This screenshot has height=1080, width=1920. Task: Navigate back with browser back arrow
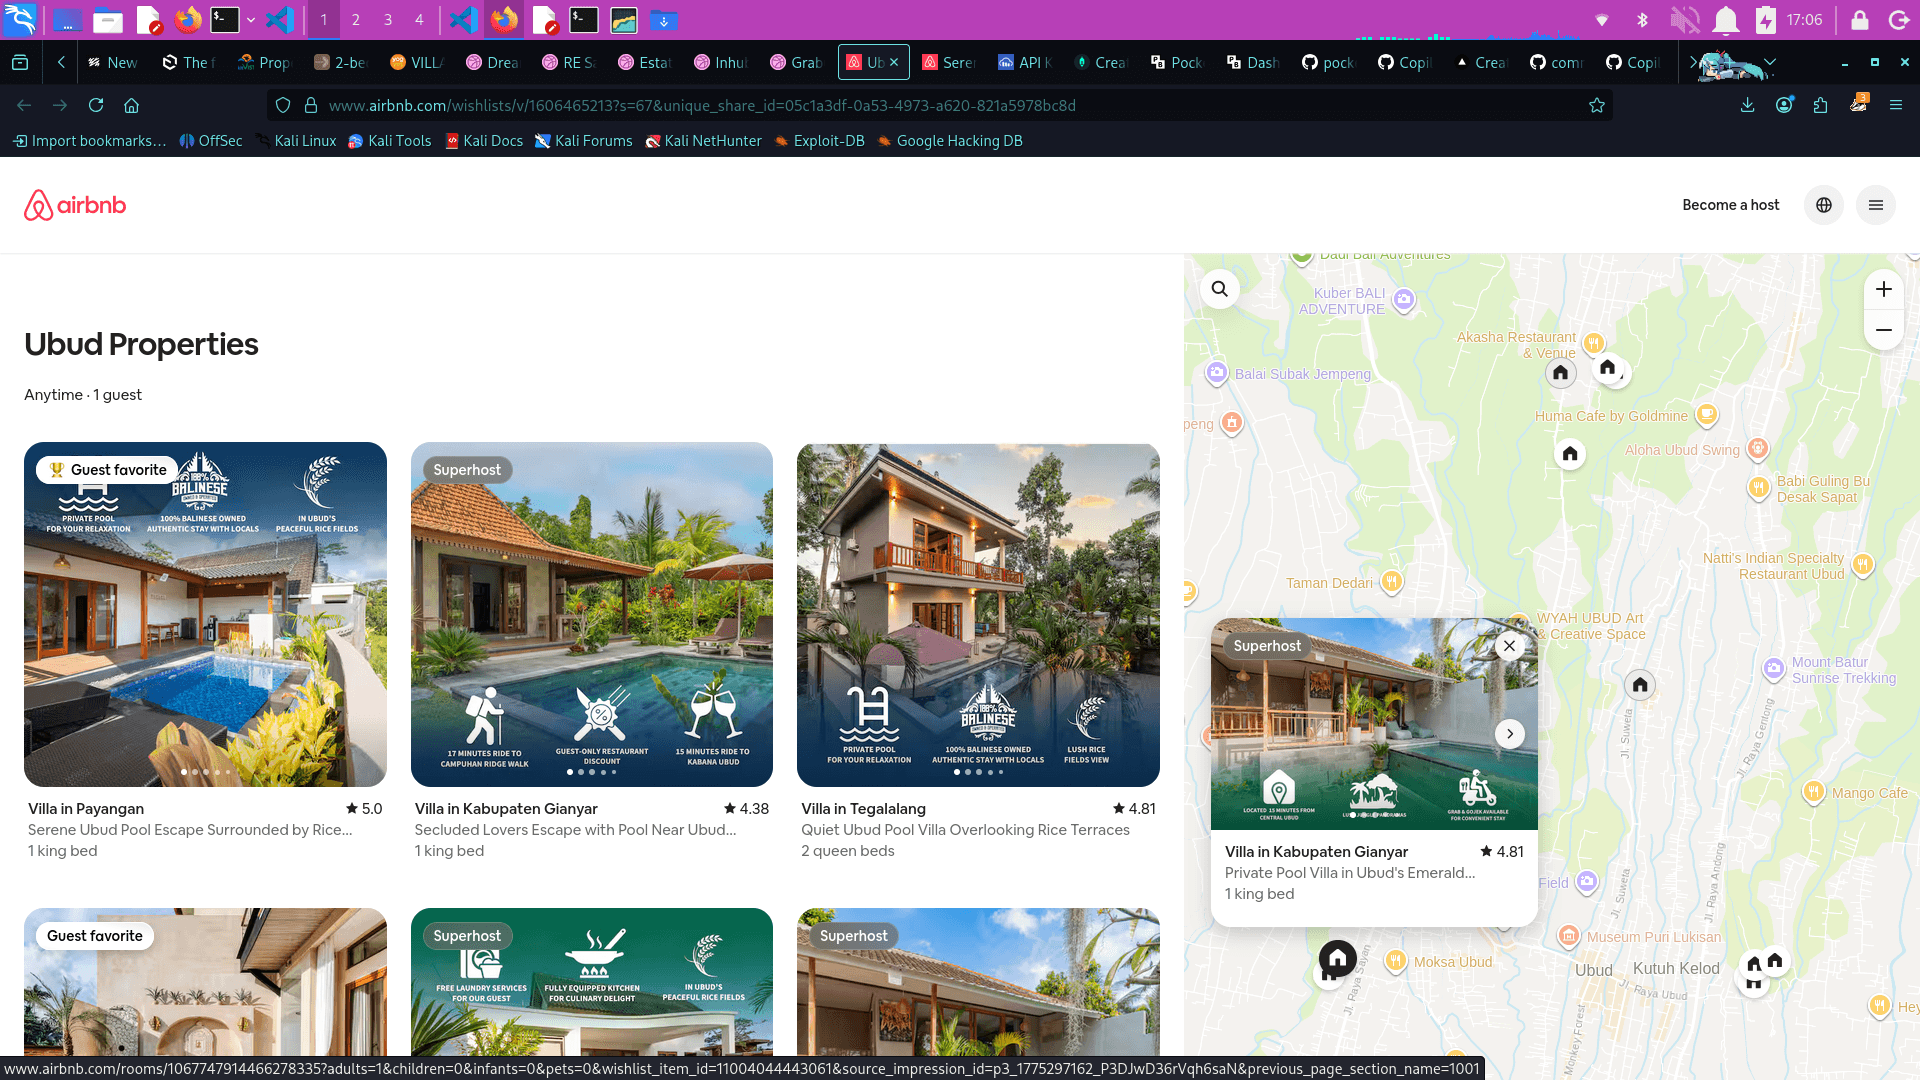pyautogui.click(x=24, y=105)
